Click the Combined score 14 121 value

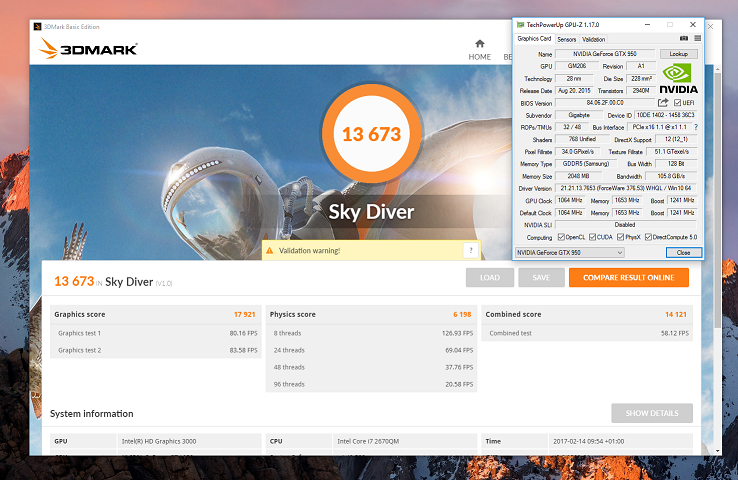click(675, 314)
